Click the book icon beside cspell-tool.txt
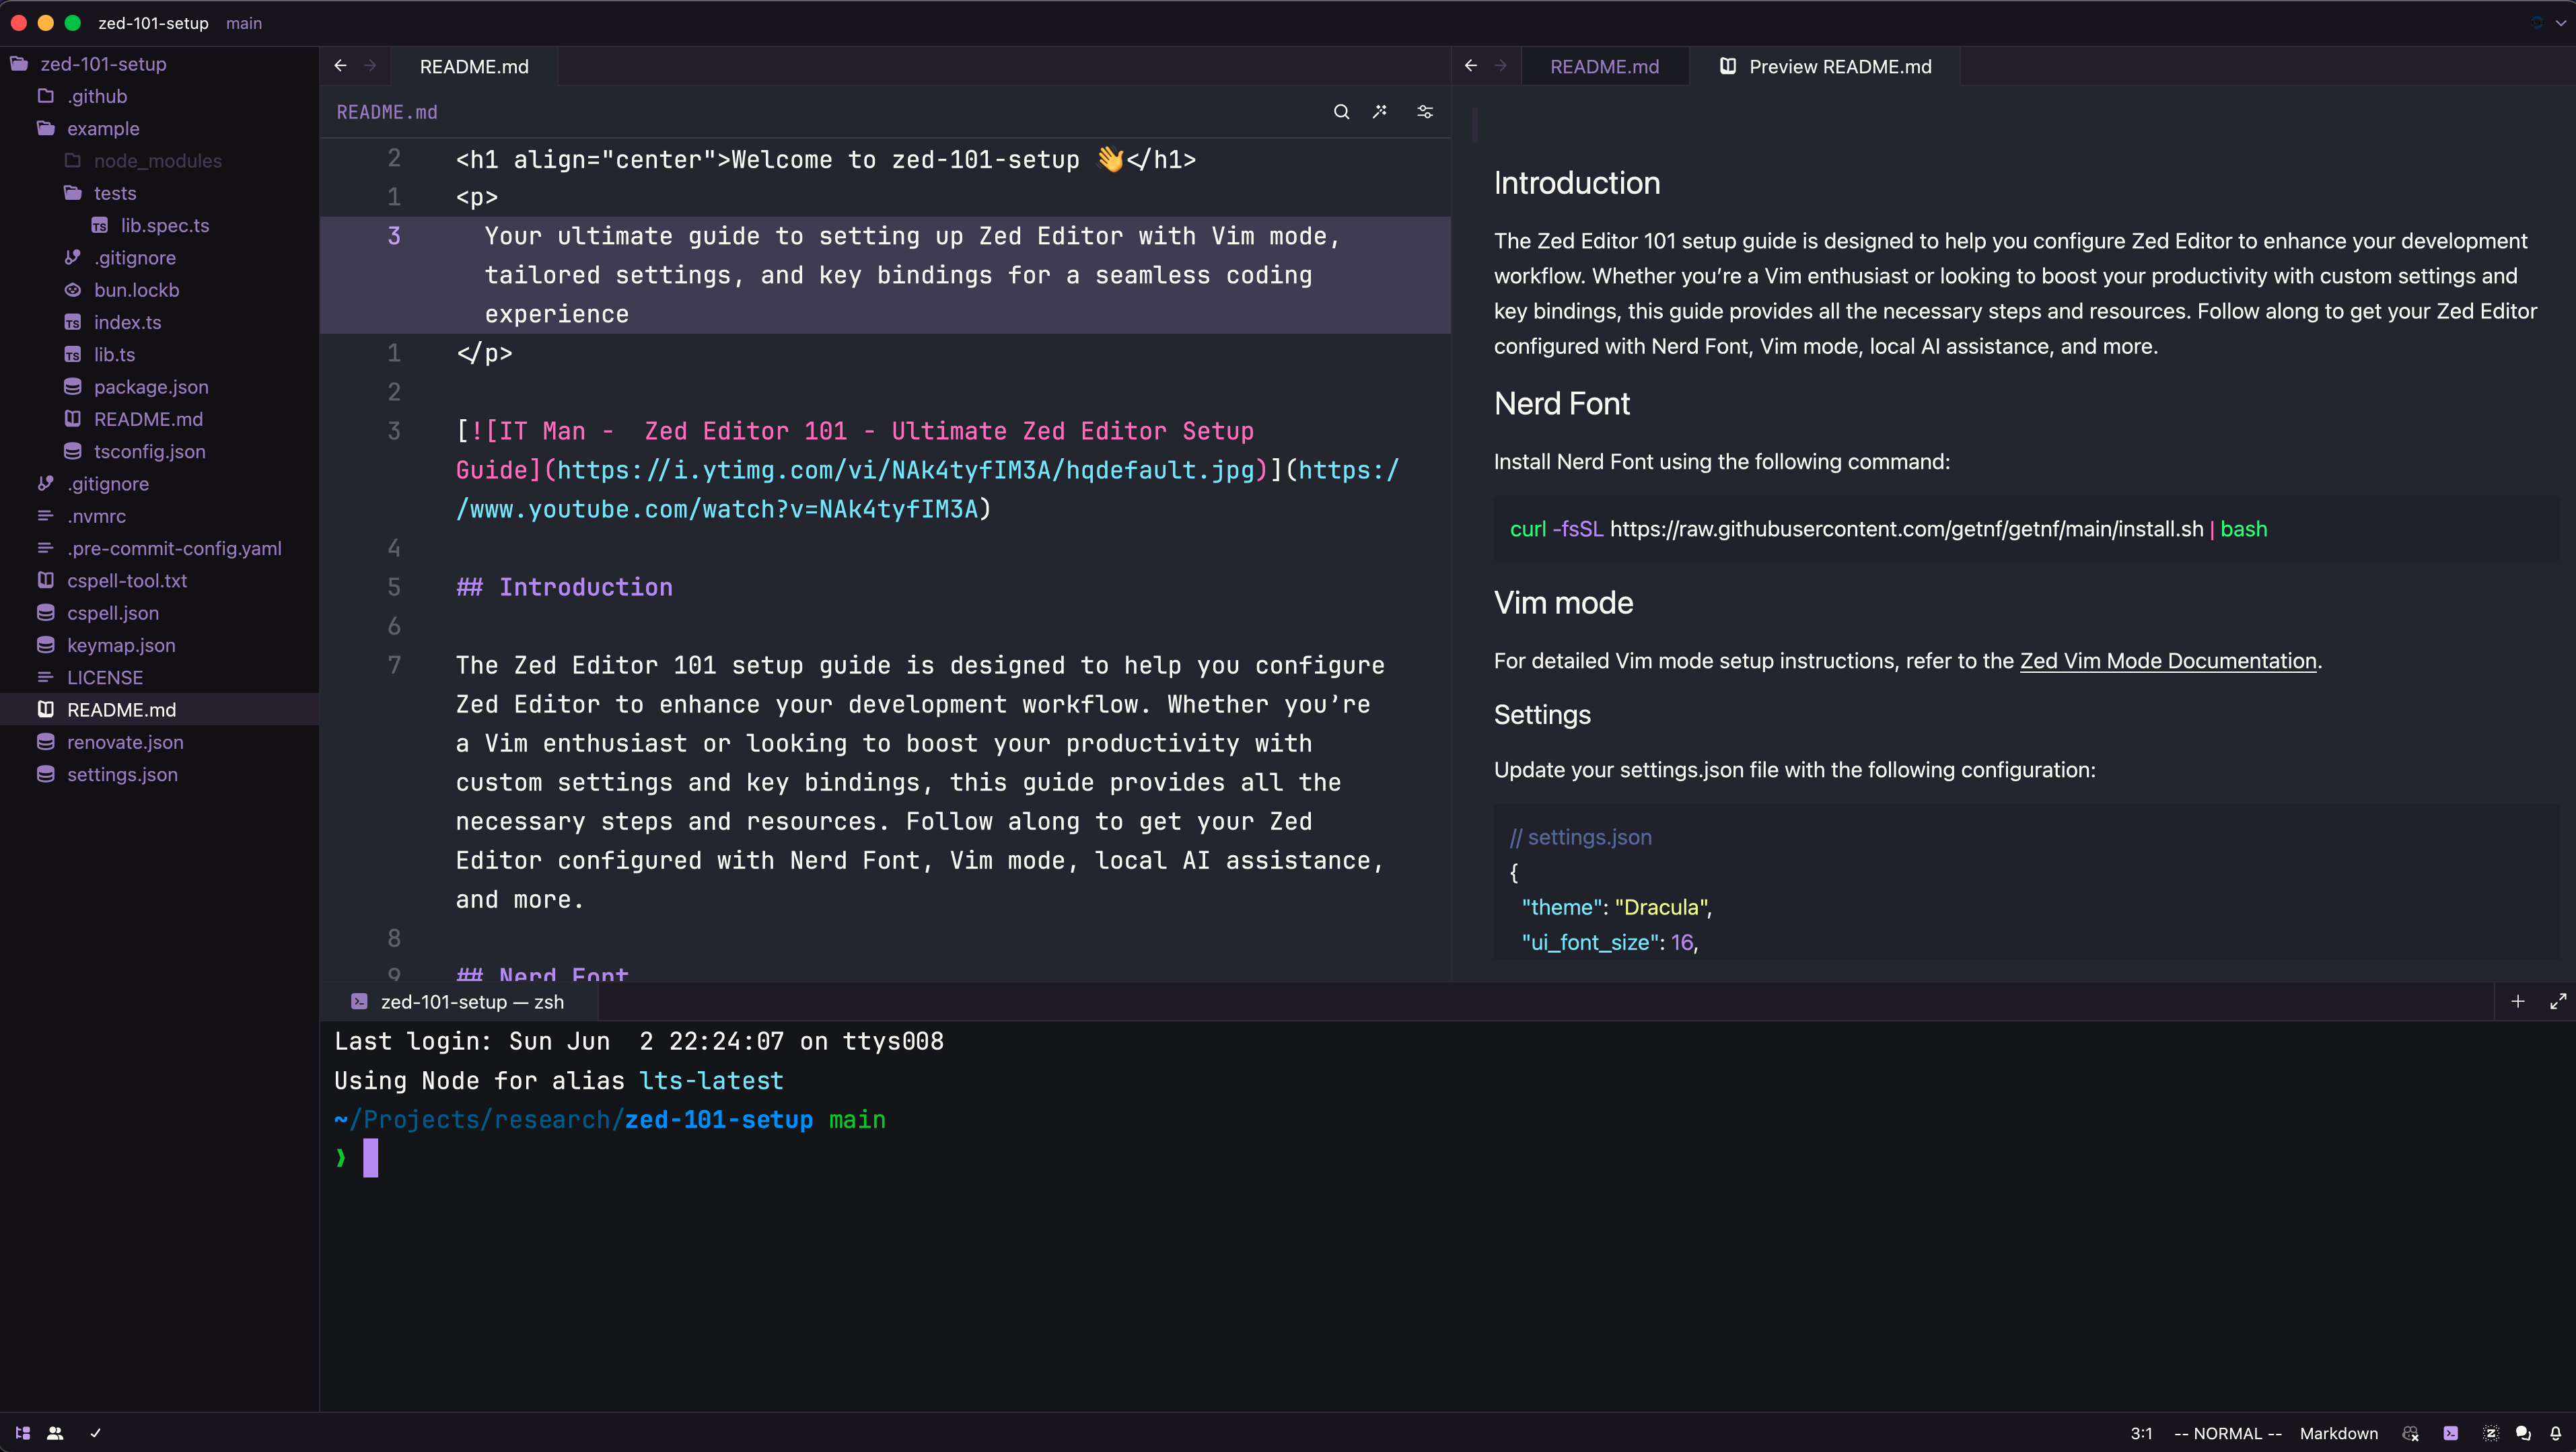This screenshot has width=2576, height=1452. point(46,581)
